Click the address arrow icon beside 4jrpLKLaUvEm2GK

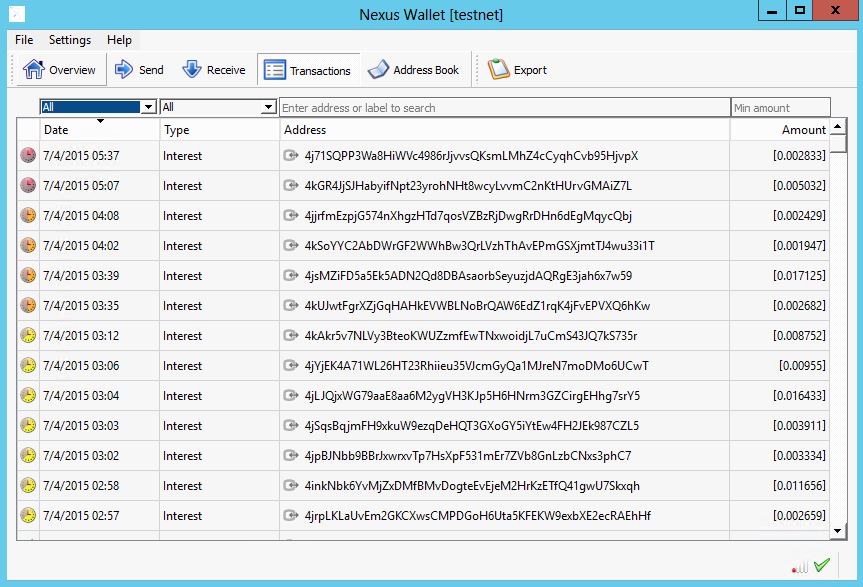point(291,515)
